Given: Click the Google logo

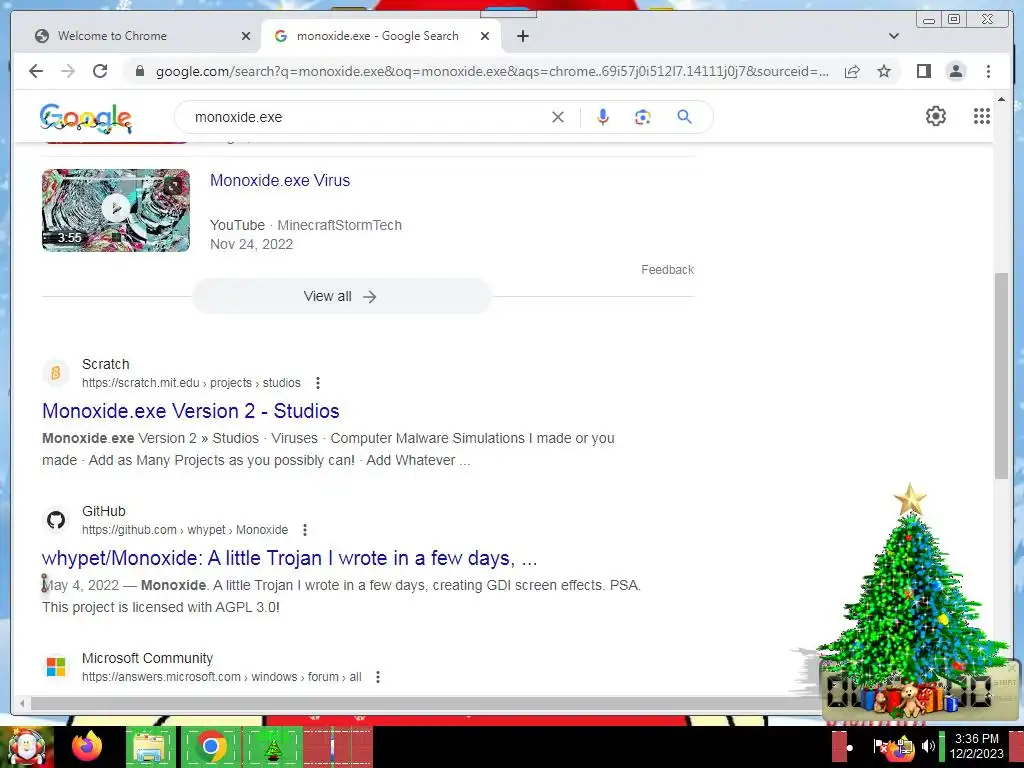Looking at the screenshot, I should 86,118.
